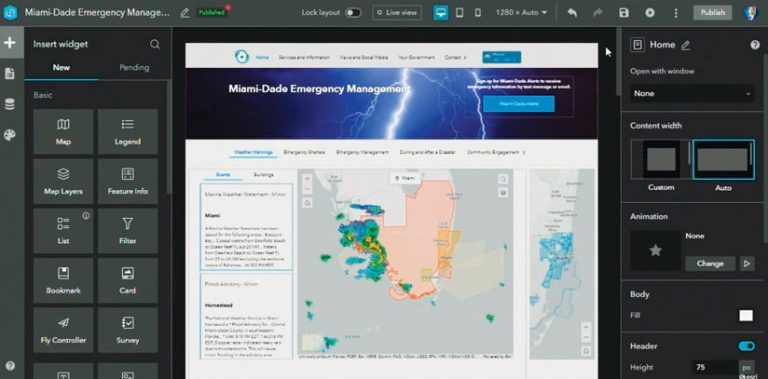Add the Feature Info widget
Viewport: 768px width, 379px height.
[127, 181]
